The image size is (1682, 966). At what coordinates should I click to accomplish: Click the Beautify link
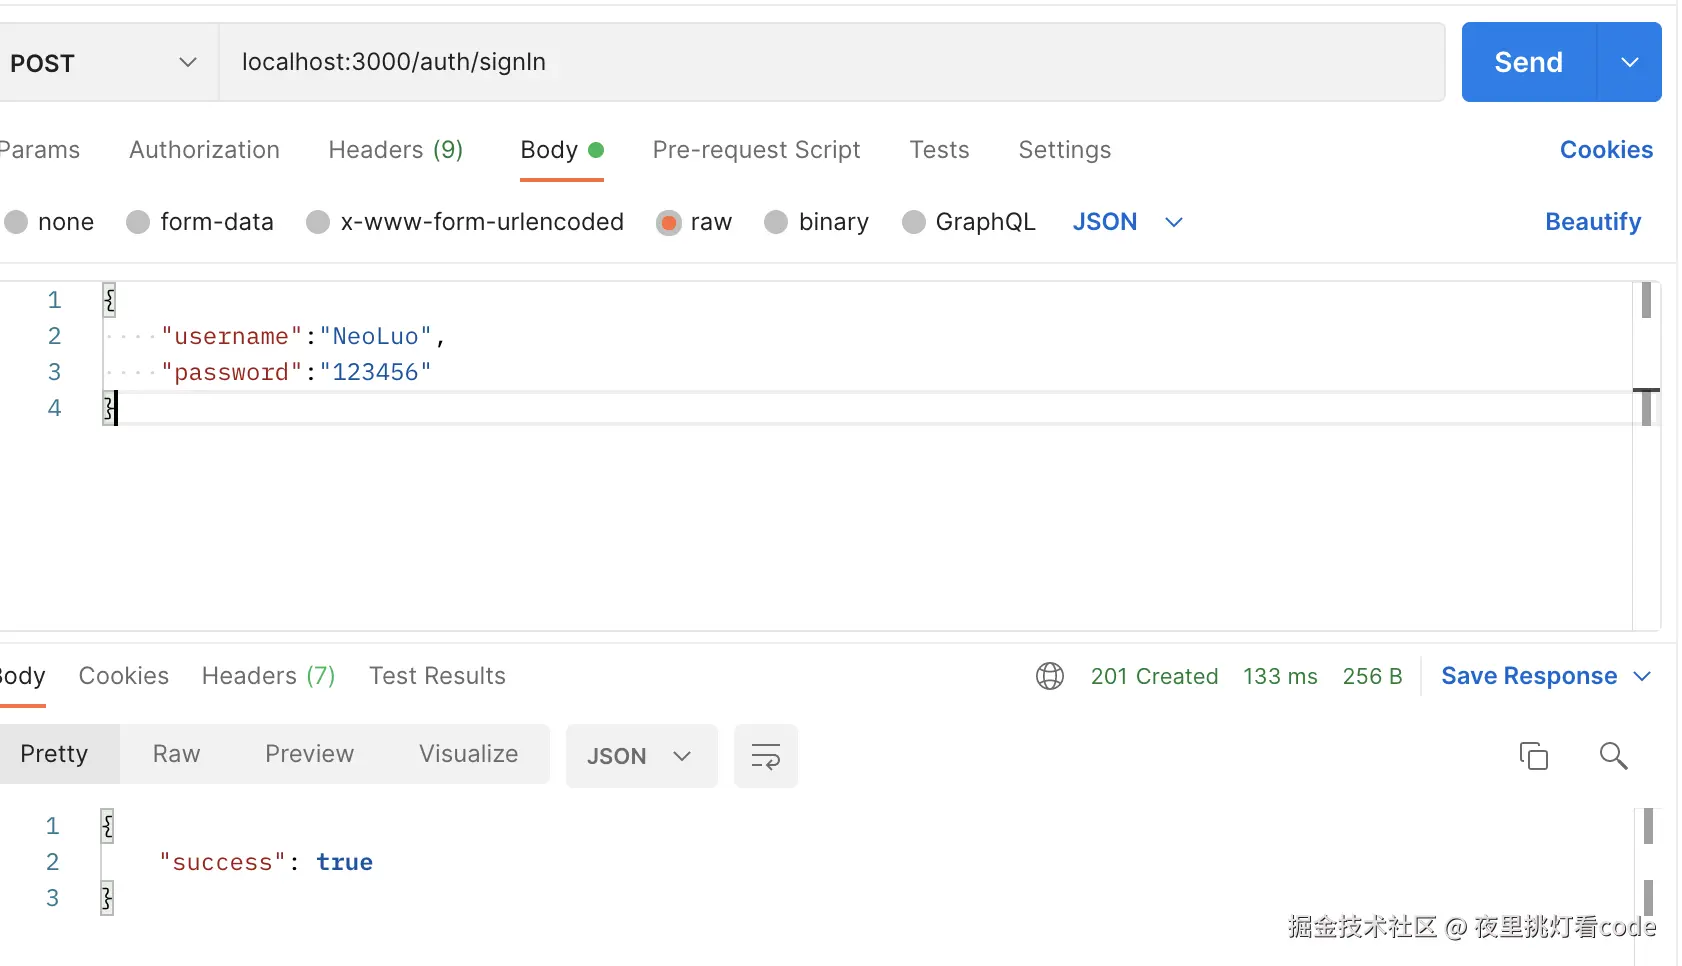pyautogui.click(x=1592, y=222)
